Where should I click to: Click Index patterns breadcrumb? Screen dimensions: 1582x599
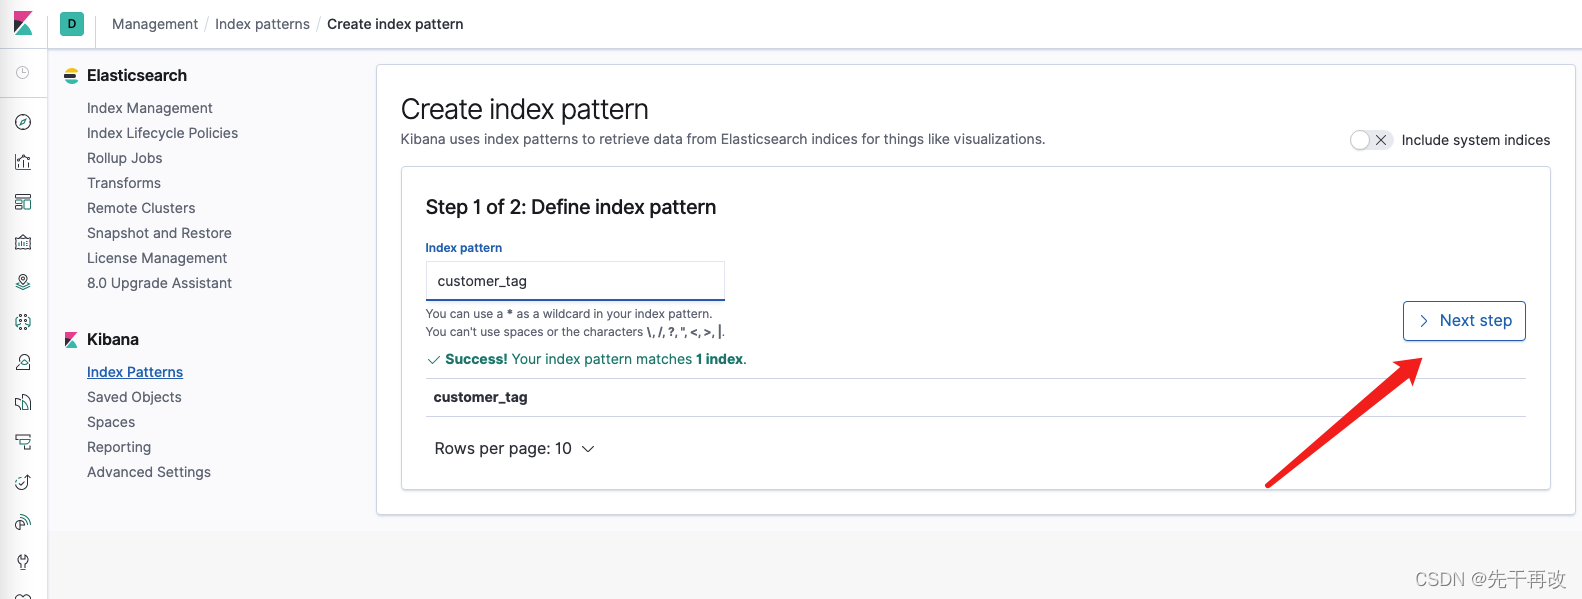262,24
